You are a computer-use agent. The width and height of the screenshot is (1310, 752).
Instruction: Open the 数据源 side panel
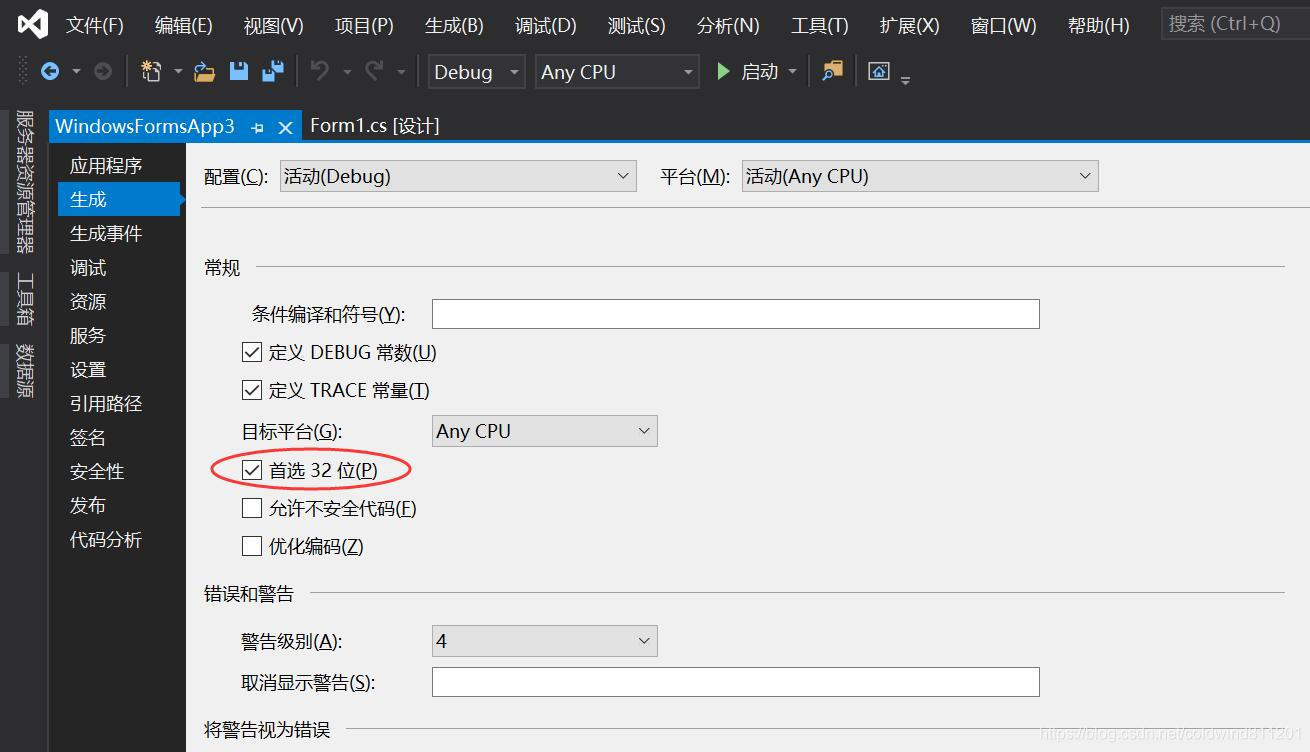point(25,371)
